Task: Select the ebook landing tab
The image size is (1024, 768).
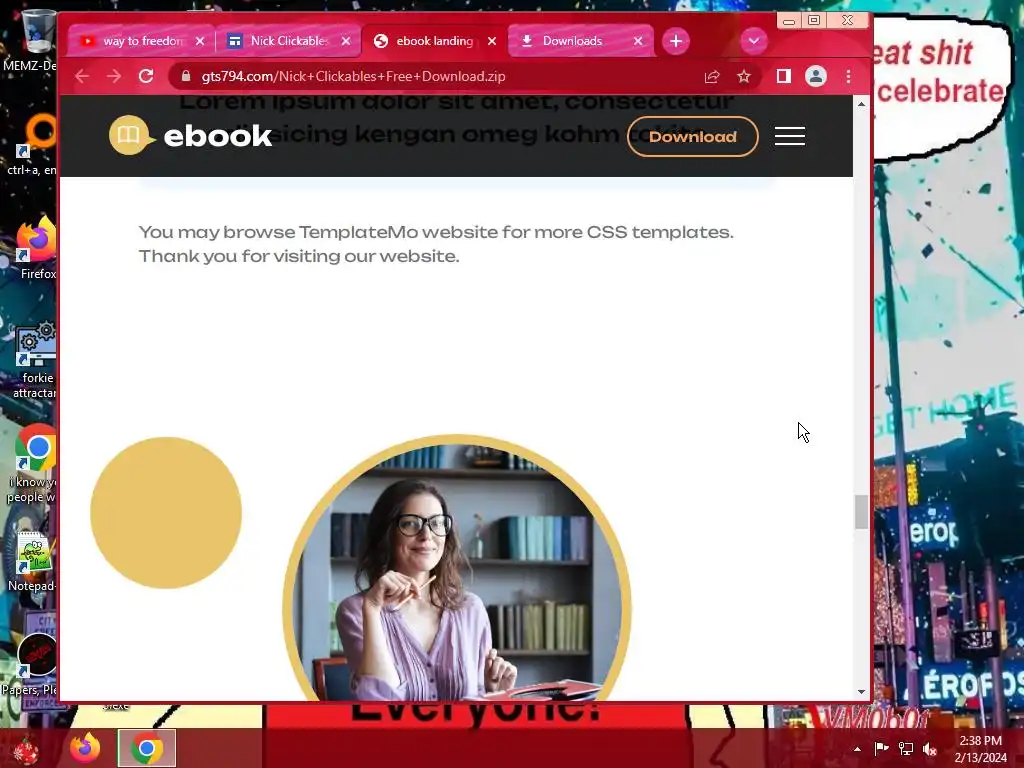Action: coord(434,41)
